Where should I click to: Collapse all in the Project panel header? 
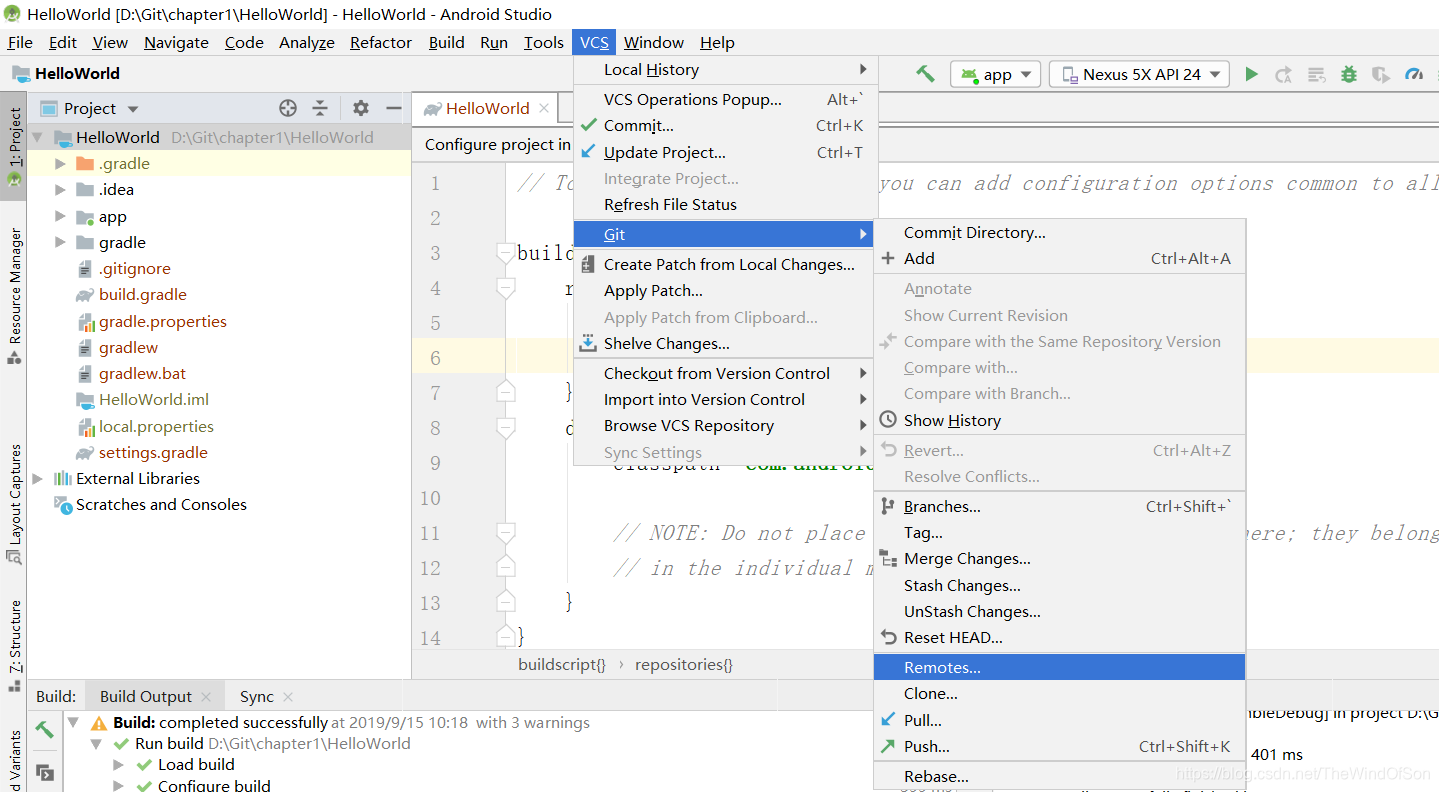[320, 108]
